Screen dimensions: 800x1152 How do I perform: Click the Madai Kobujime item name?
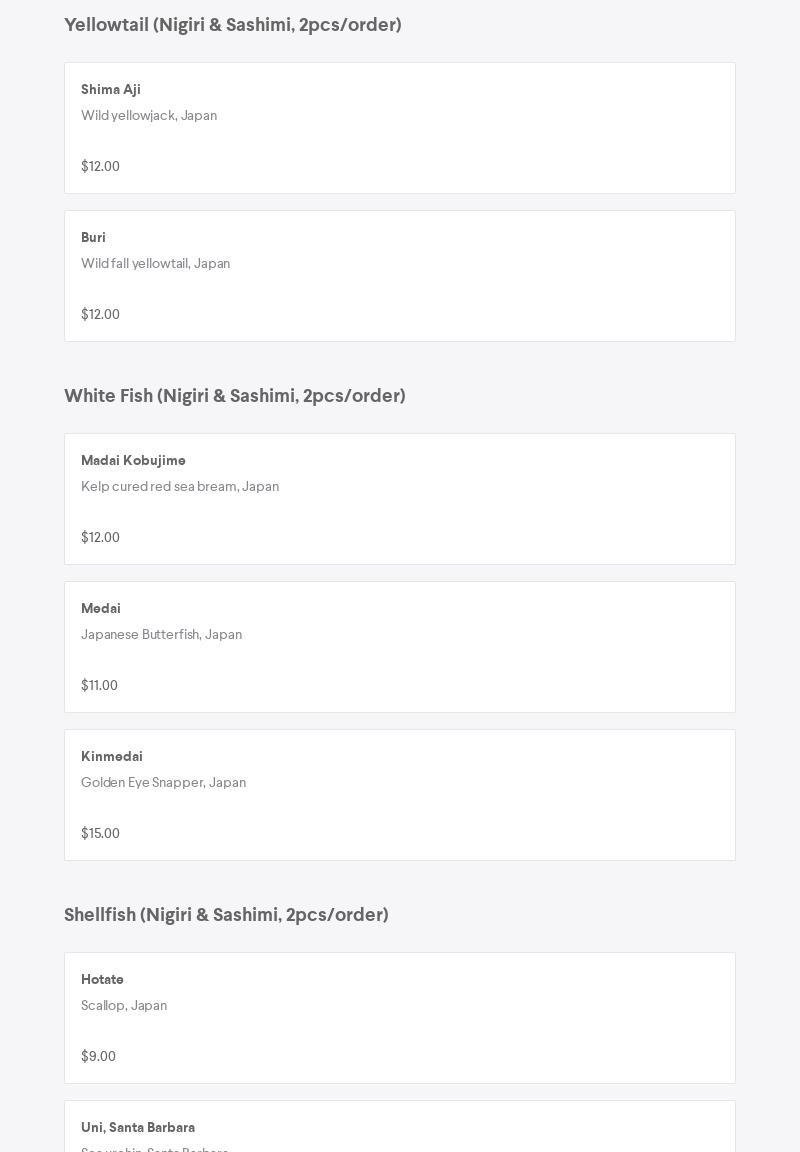click(x=133, y=461)
